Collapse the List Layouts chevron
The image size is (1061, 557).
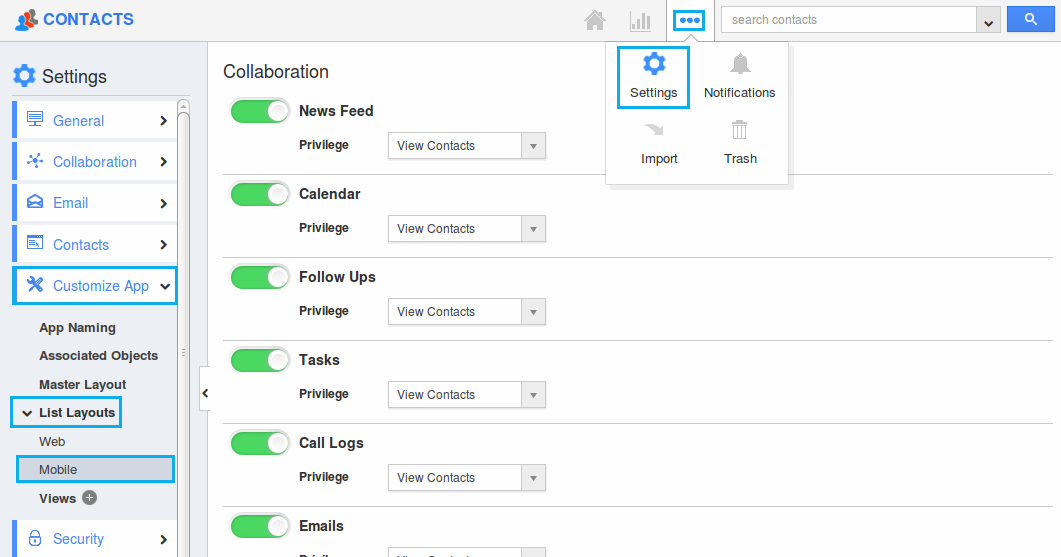pyautogui.click(x=27, y=413)
